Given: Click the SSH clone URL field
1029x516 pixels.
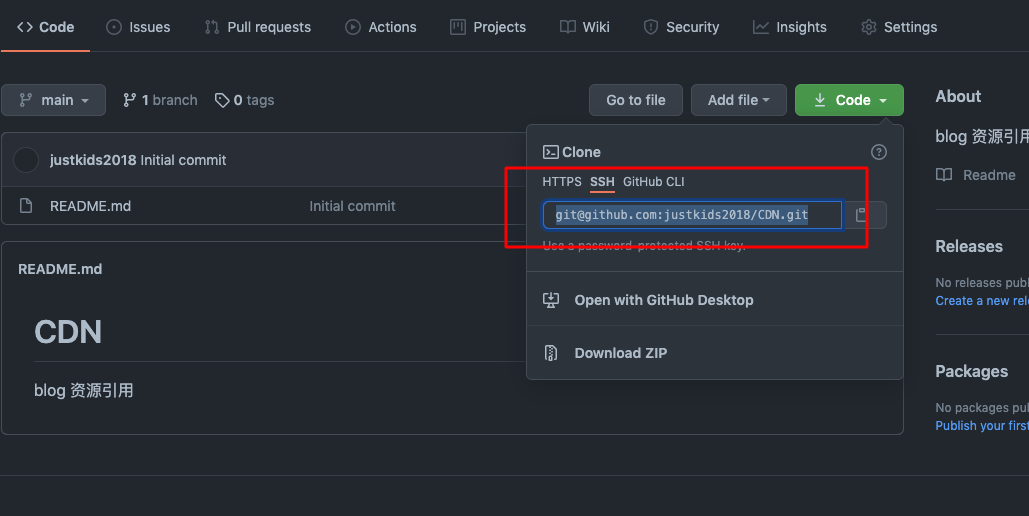Looking at the screenshot, I should [692, 215].
